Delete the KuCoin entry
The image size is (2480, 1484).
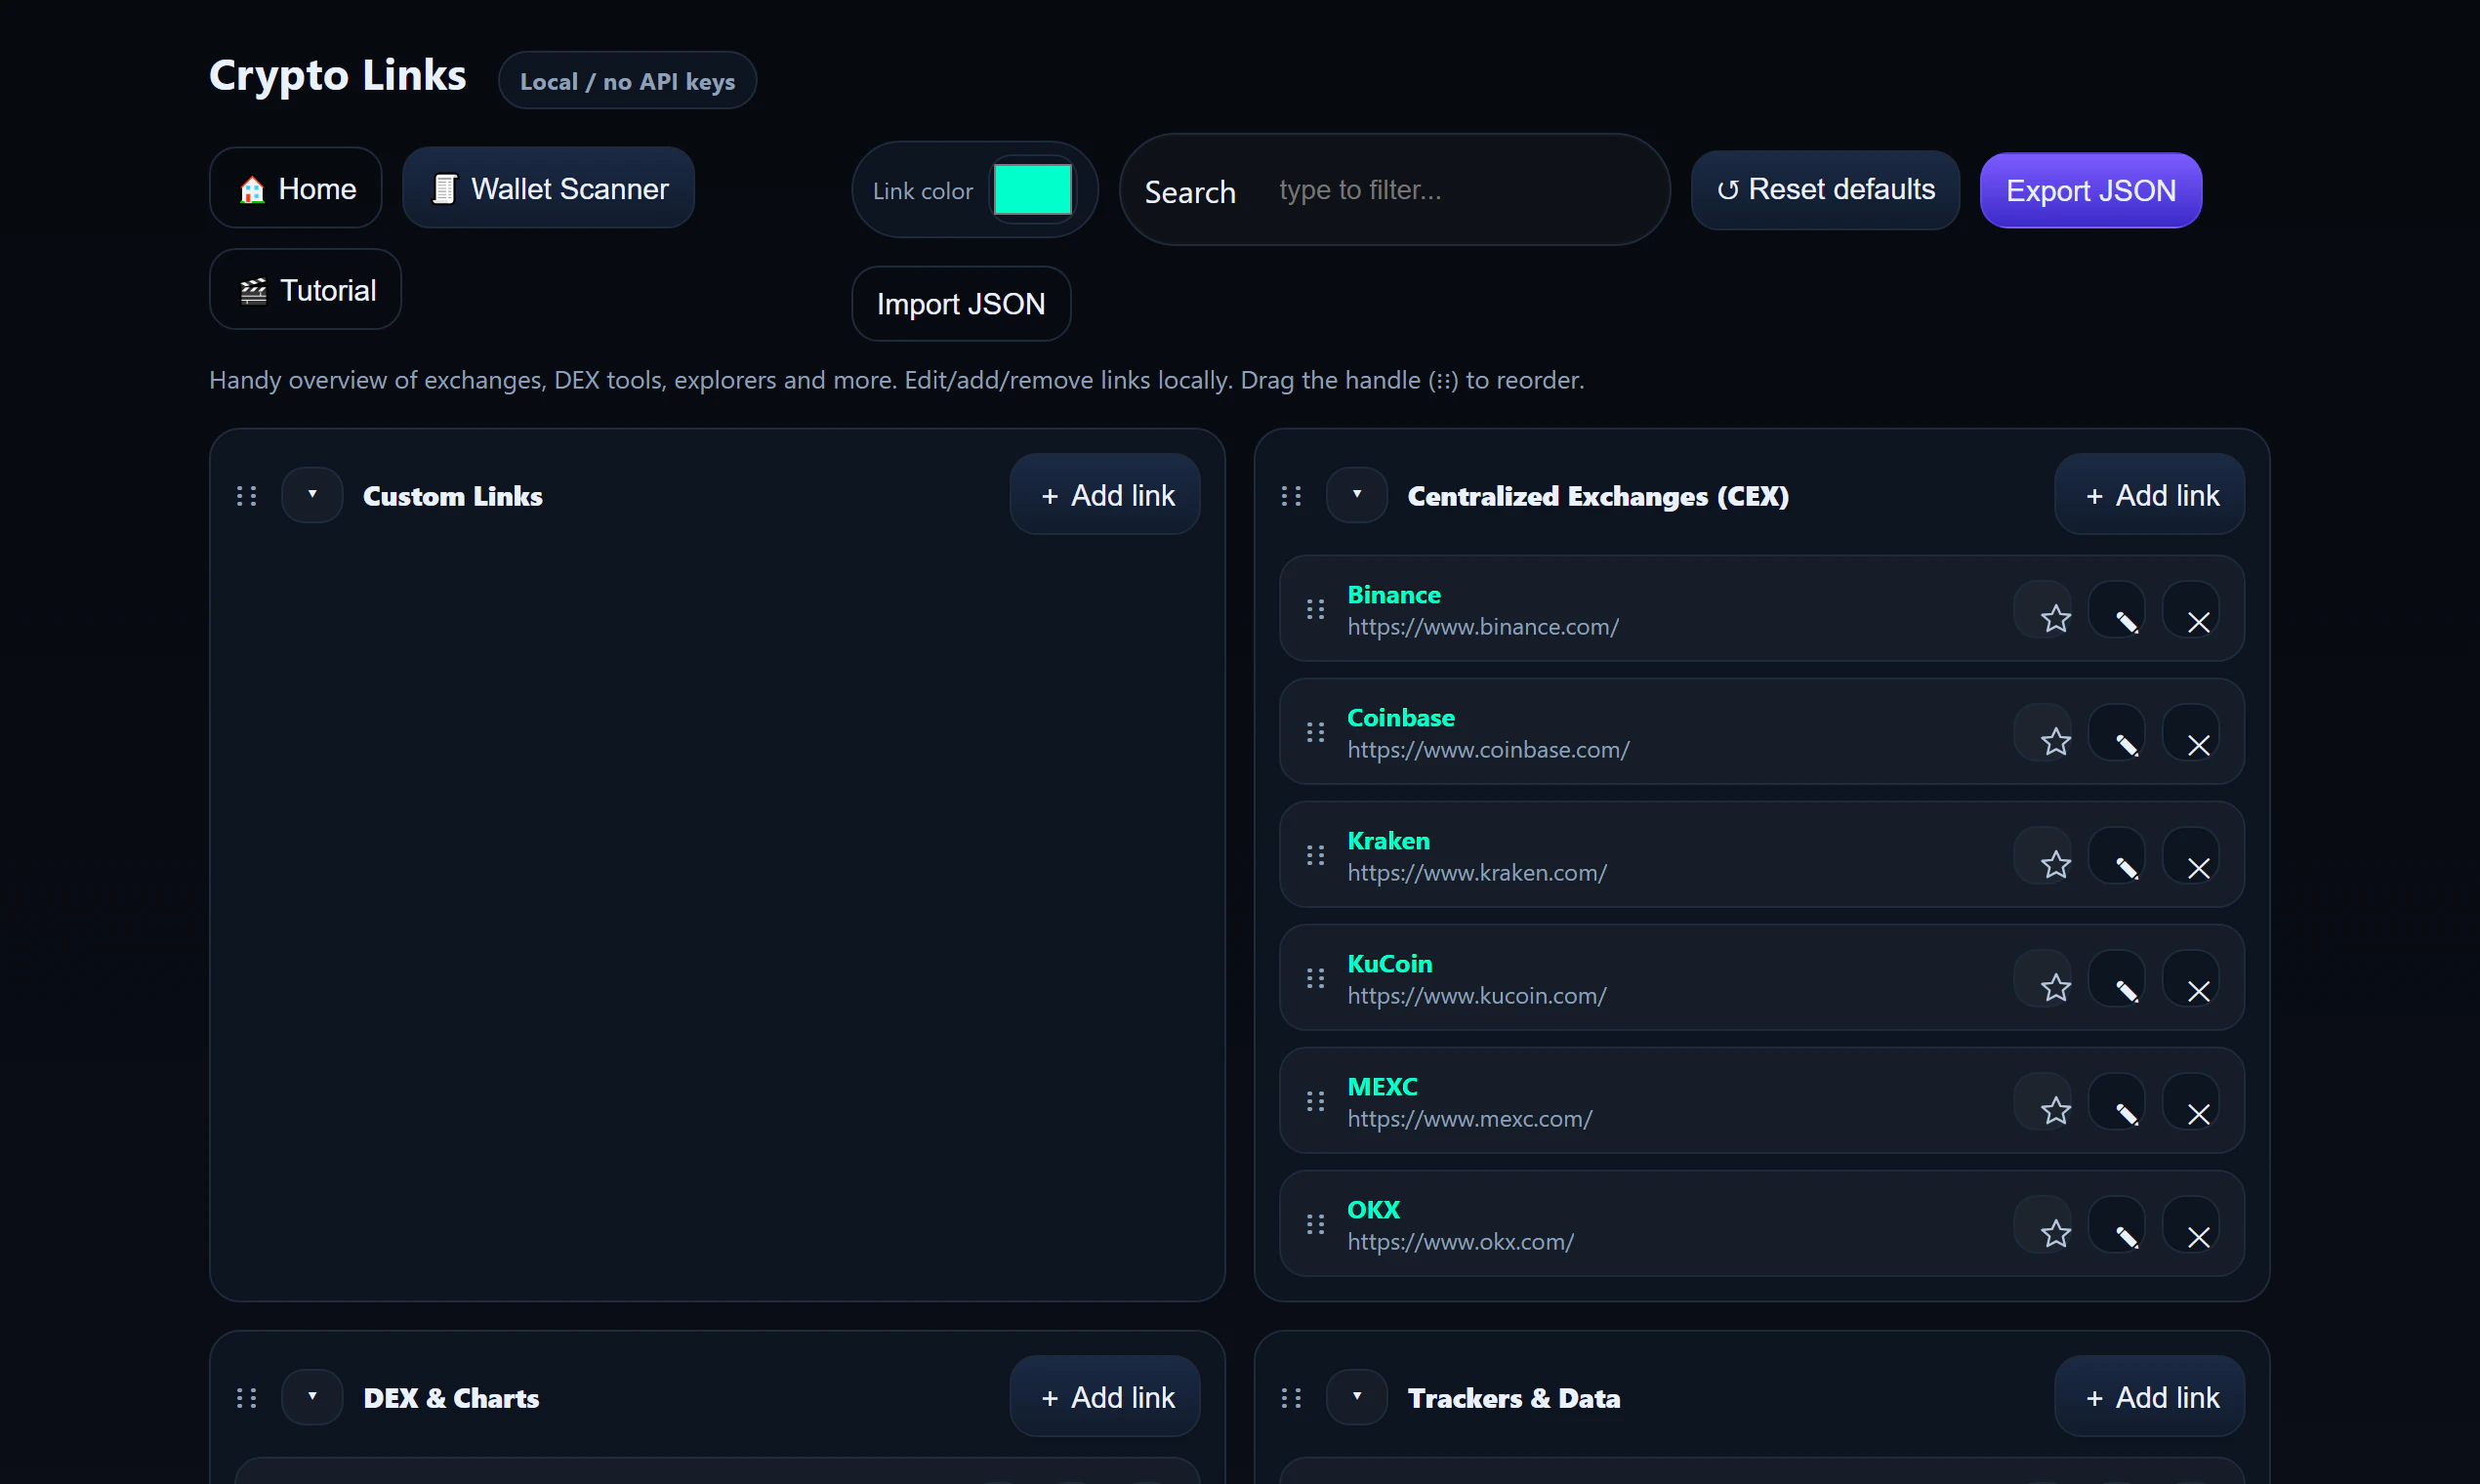click(2191, 978)
